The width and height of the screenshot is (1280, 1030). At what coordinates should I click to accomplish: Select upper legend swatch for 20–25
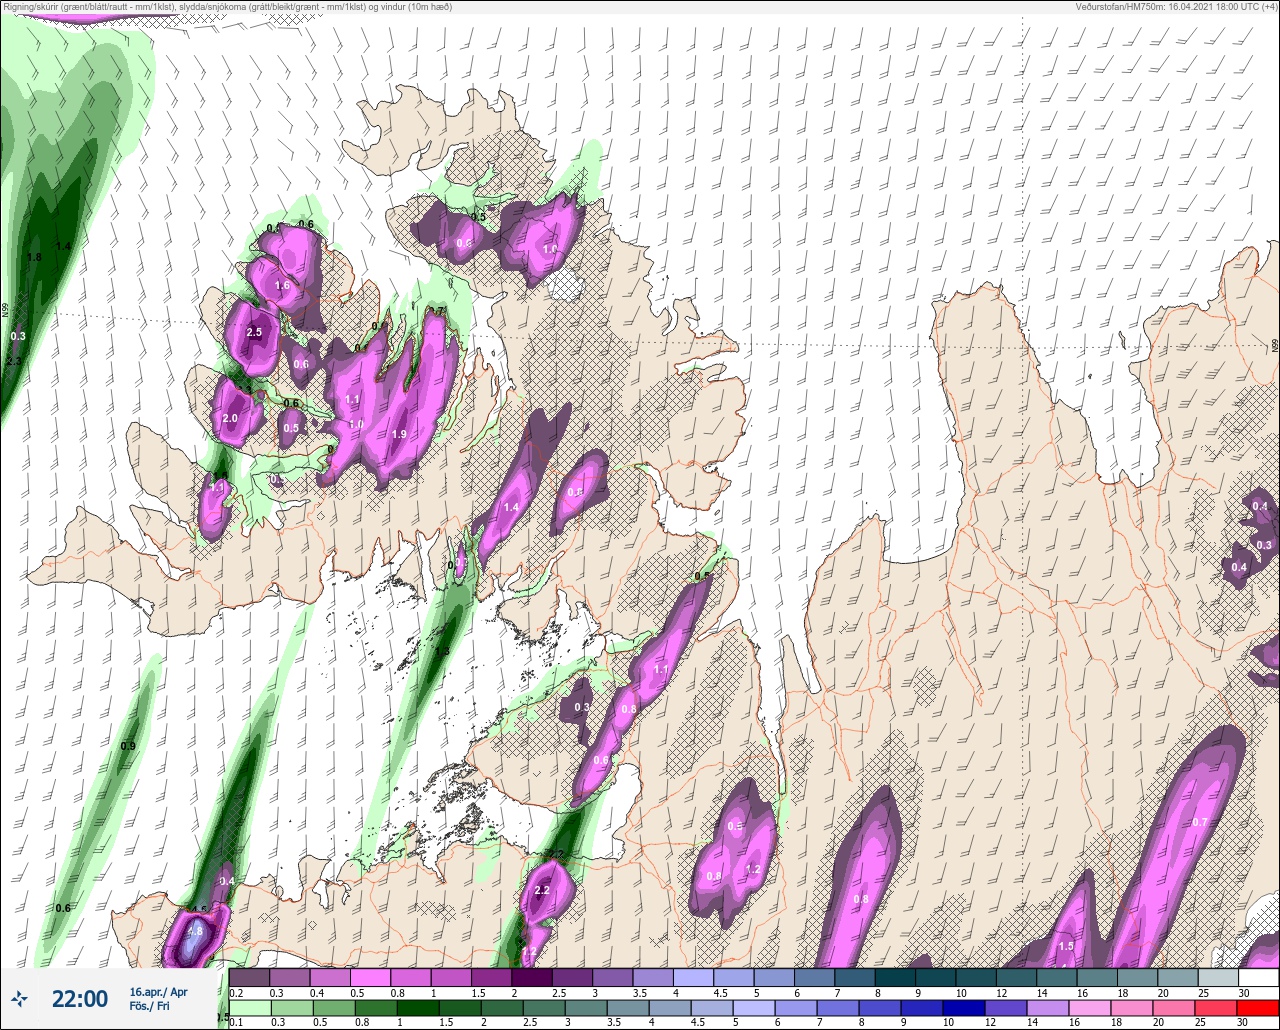click(x=1178, y=977)
